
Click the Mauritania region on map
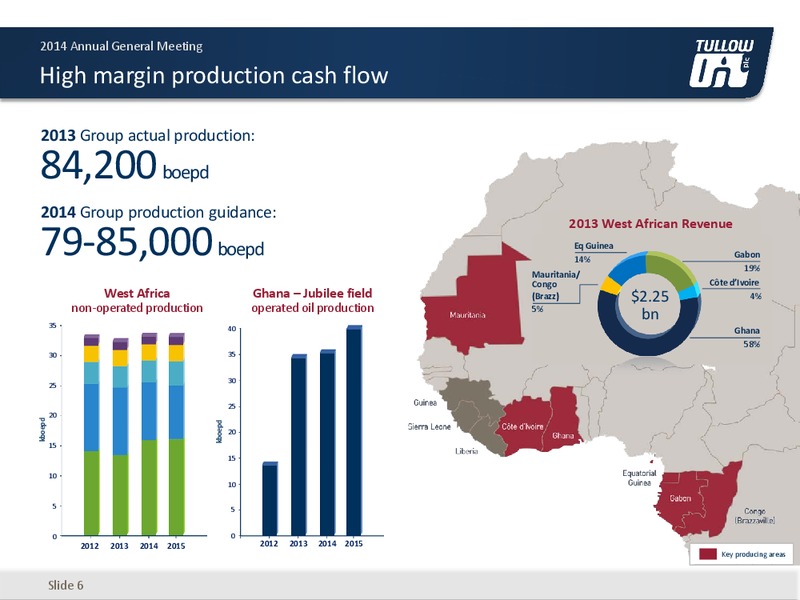click(474, 304)
